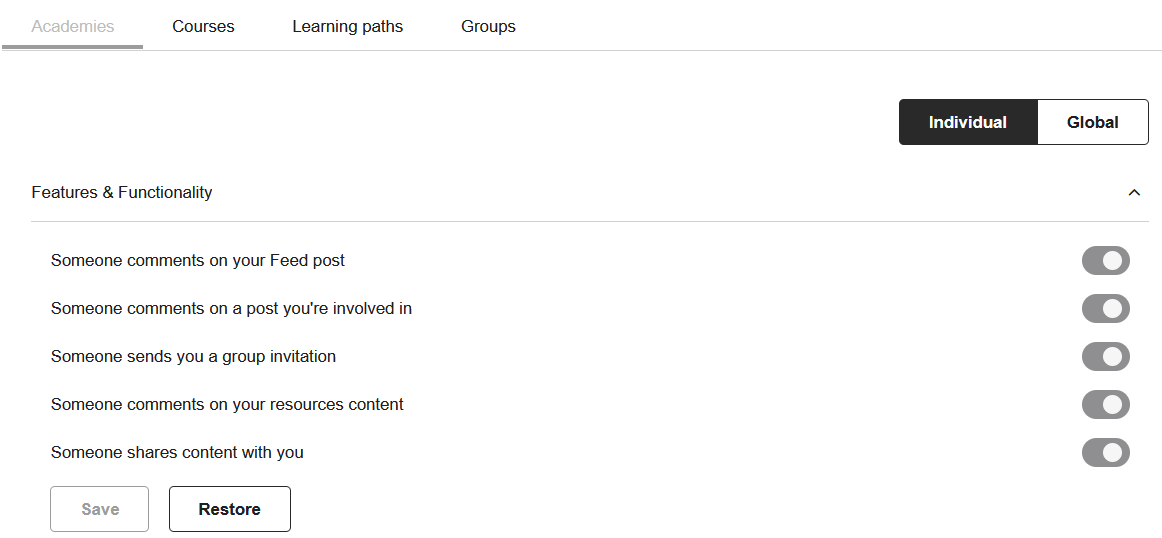
Task: Click the Features & Functionality section heading
Action: click(x=122, y=193)
